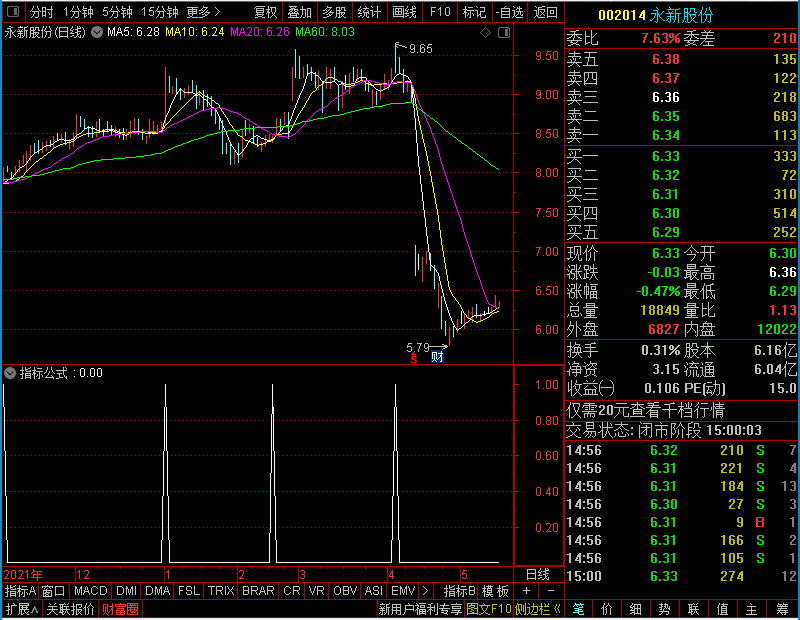Click the red S marker under the chart

click(413, 358)
